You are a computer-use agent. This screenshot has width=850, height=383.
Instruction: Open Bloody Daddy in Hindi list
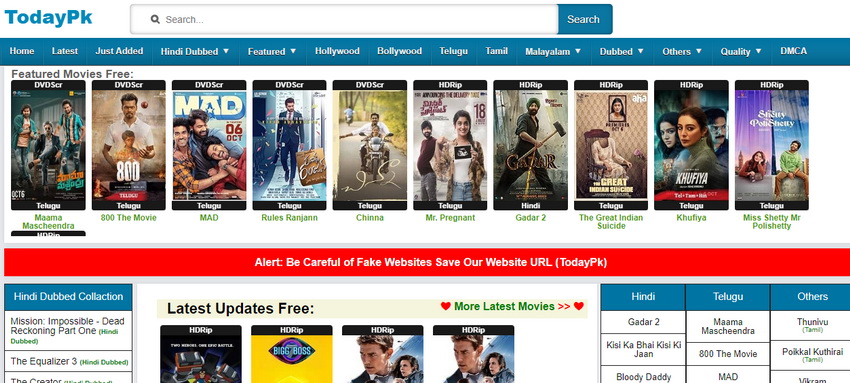(x=643, y=376)
